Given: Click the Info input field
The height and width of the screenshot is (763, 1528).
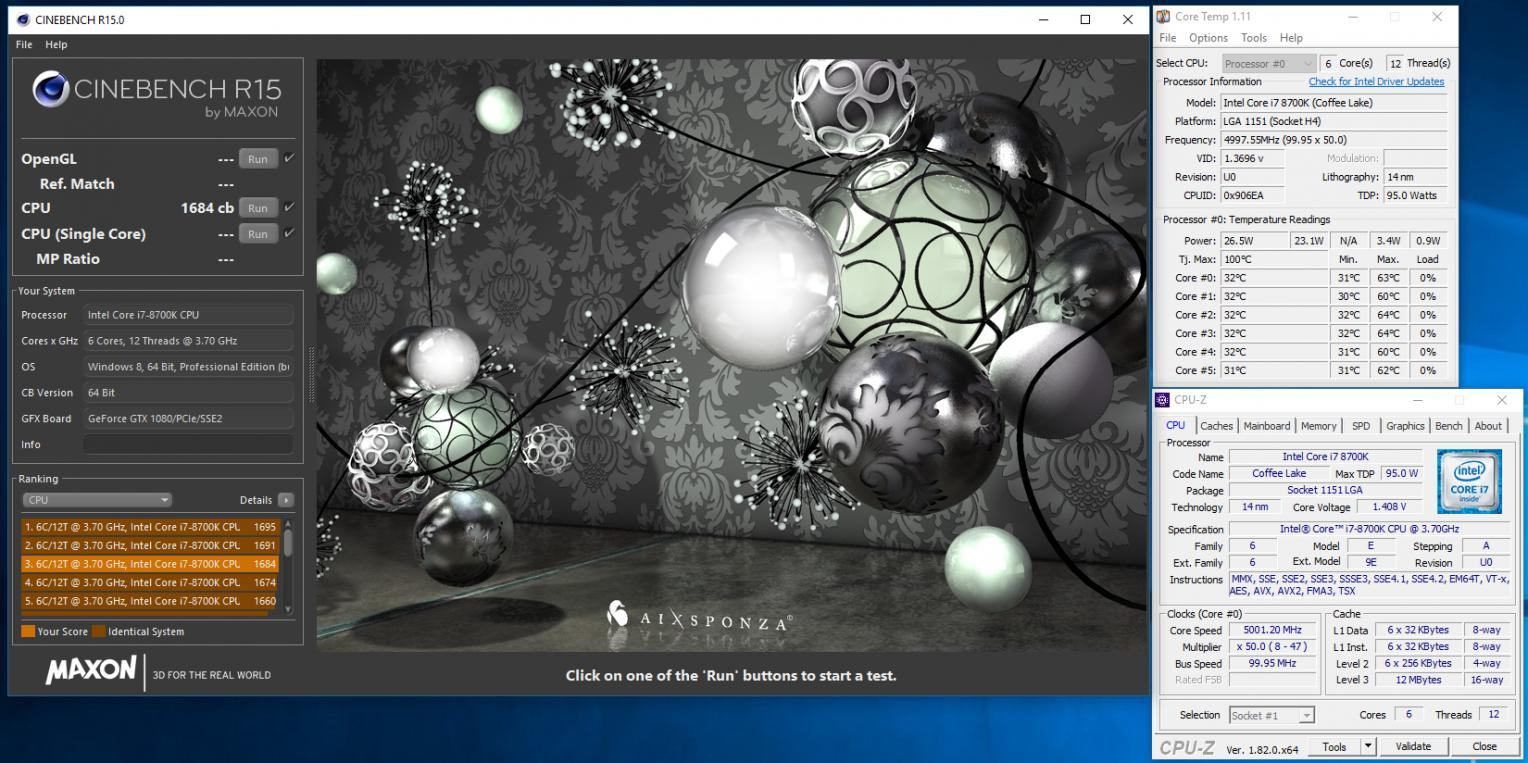Looking at the screenshot, I should (188, 444).
